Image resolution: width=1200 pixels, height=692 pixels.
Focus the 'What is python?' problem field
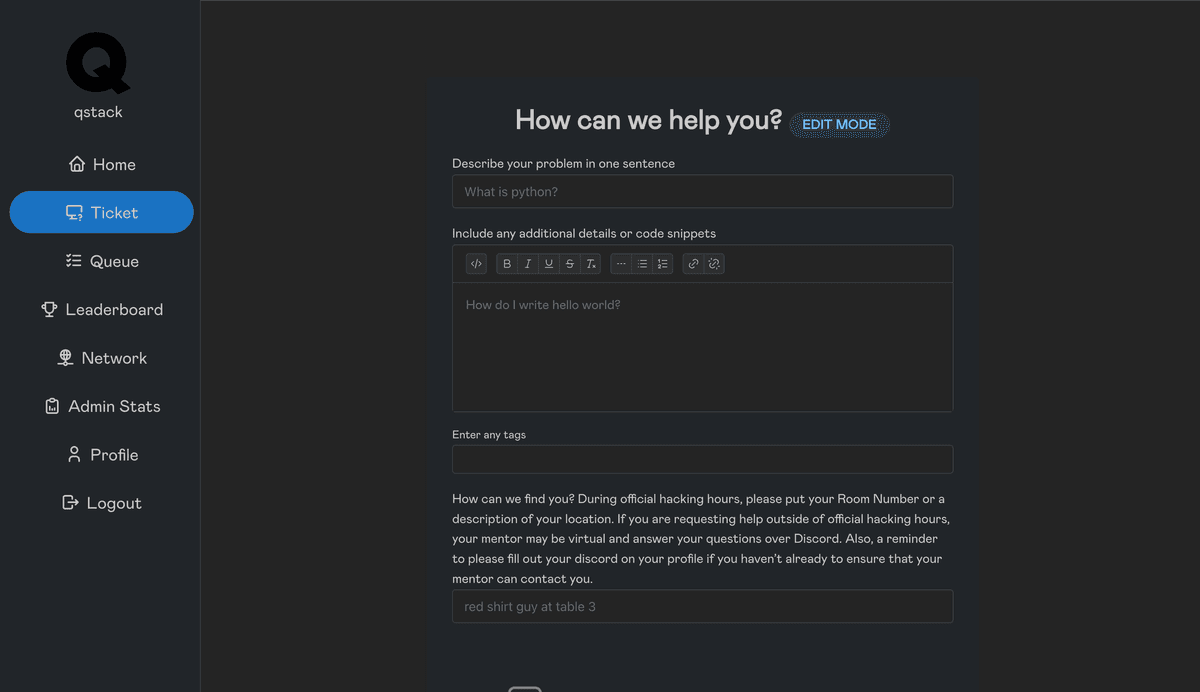tap(702, 192)
